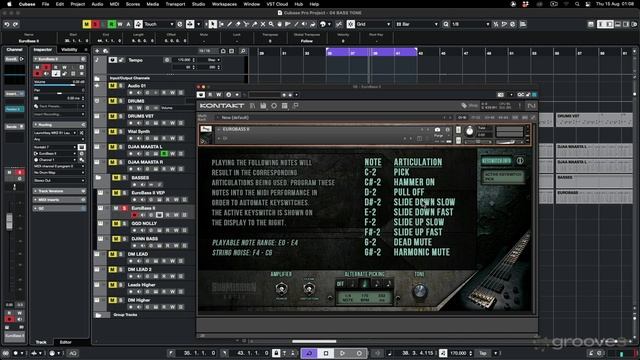The height and width of the screenshot is (360, 640).
Task: Click the Undo arrow in the Cubase toolbar
Action: [x=7, y=24]
